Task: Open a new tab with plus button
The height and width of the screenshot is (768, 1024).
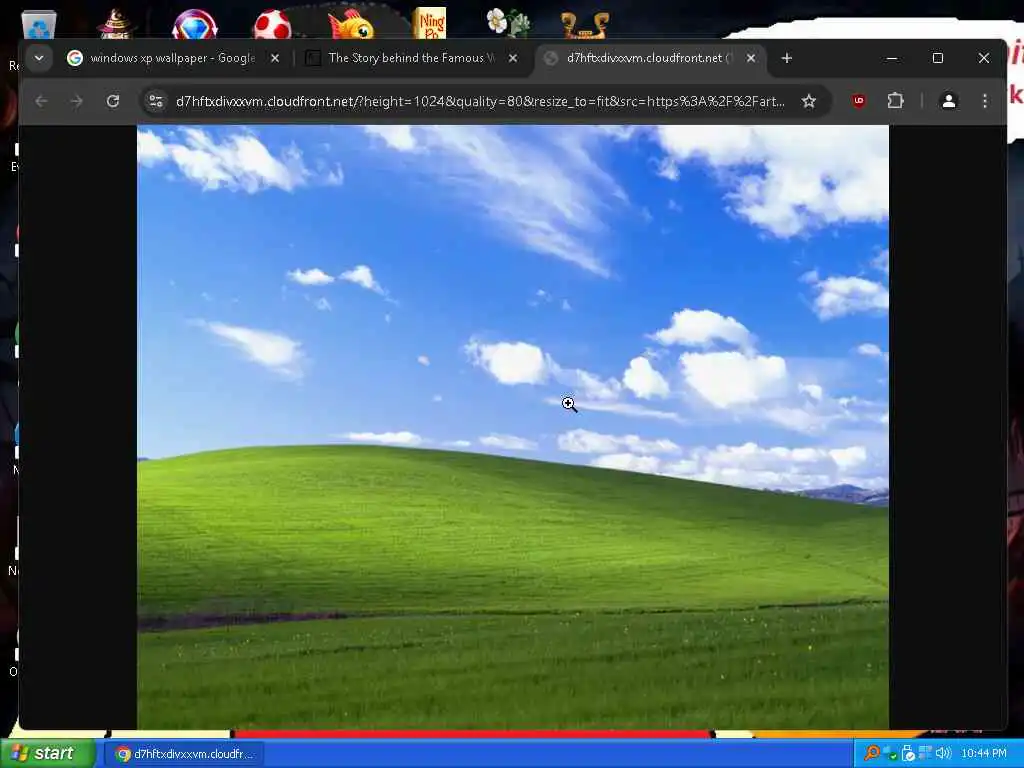Action: 787,58
